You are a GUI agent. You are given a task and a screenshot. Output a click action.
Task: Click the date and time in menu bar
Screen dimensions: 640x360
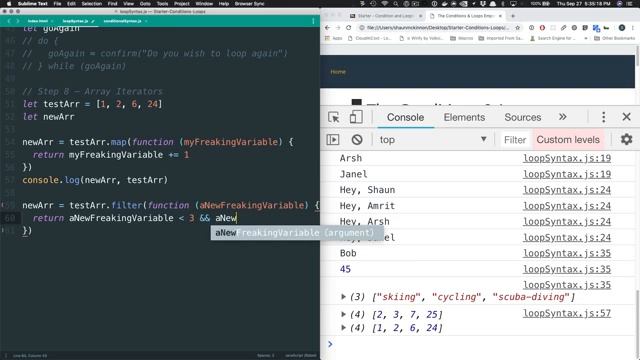[584, 4]
